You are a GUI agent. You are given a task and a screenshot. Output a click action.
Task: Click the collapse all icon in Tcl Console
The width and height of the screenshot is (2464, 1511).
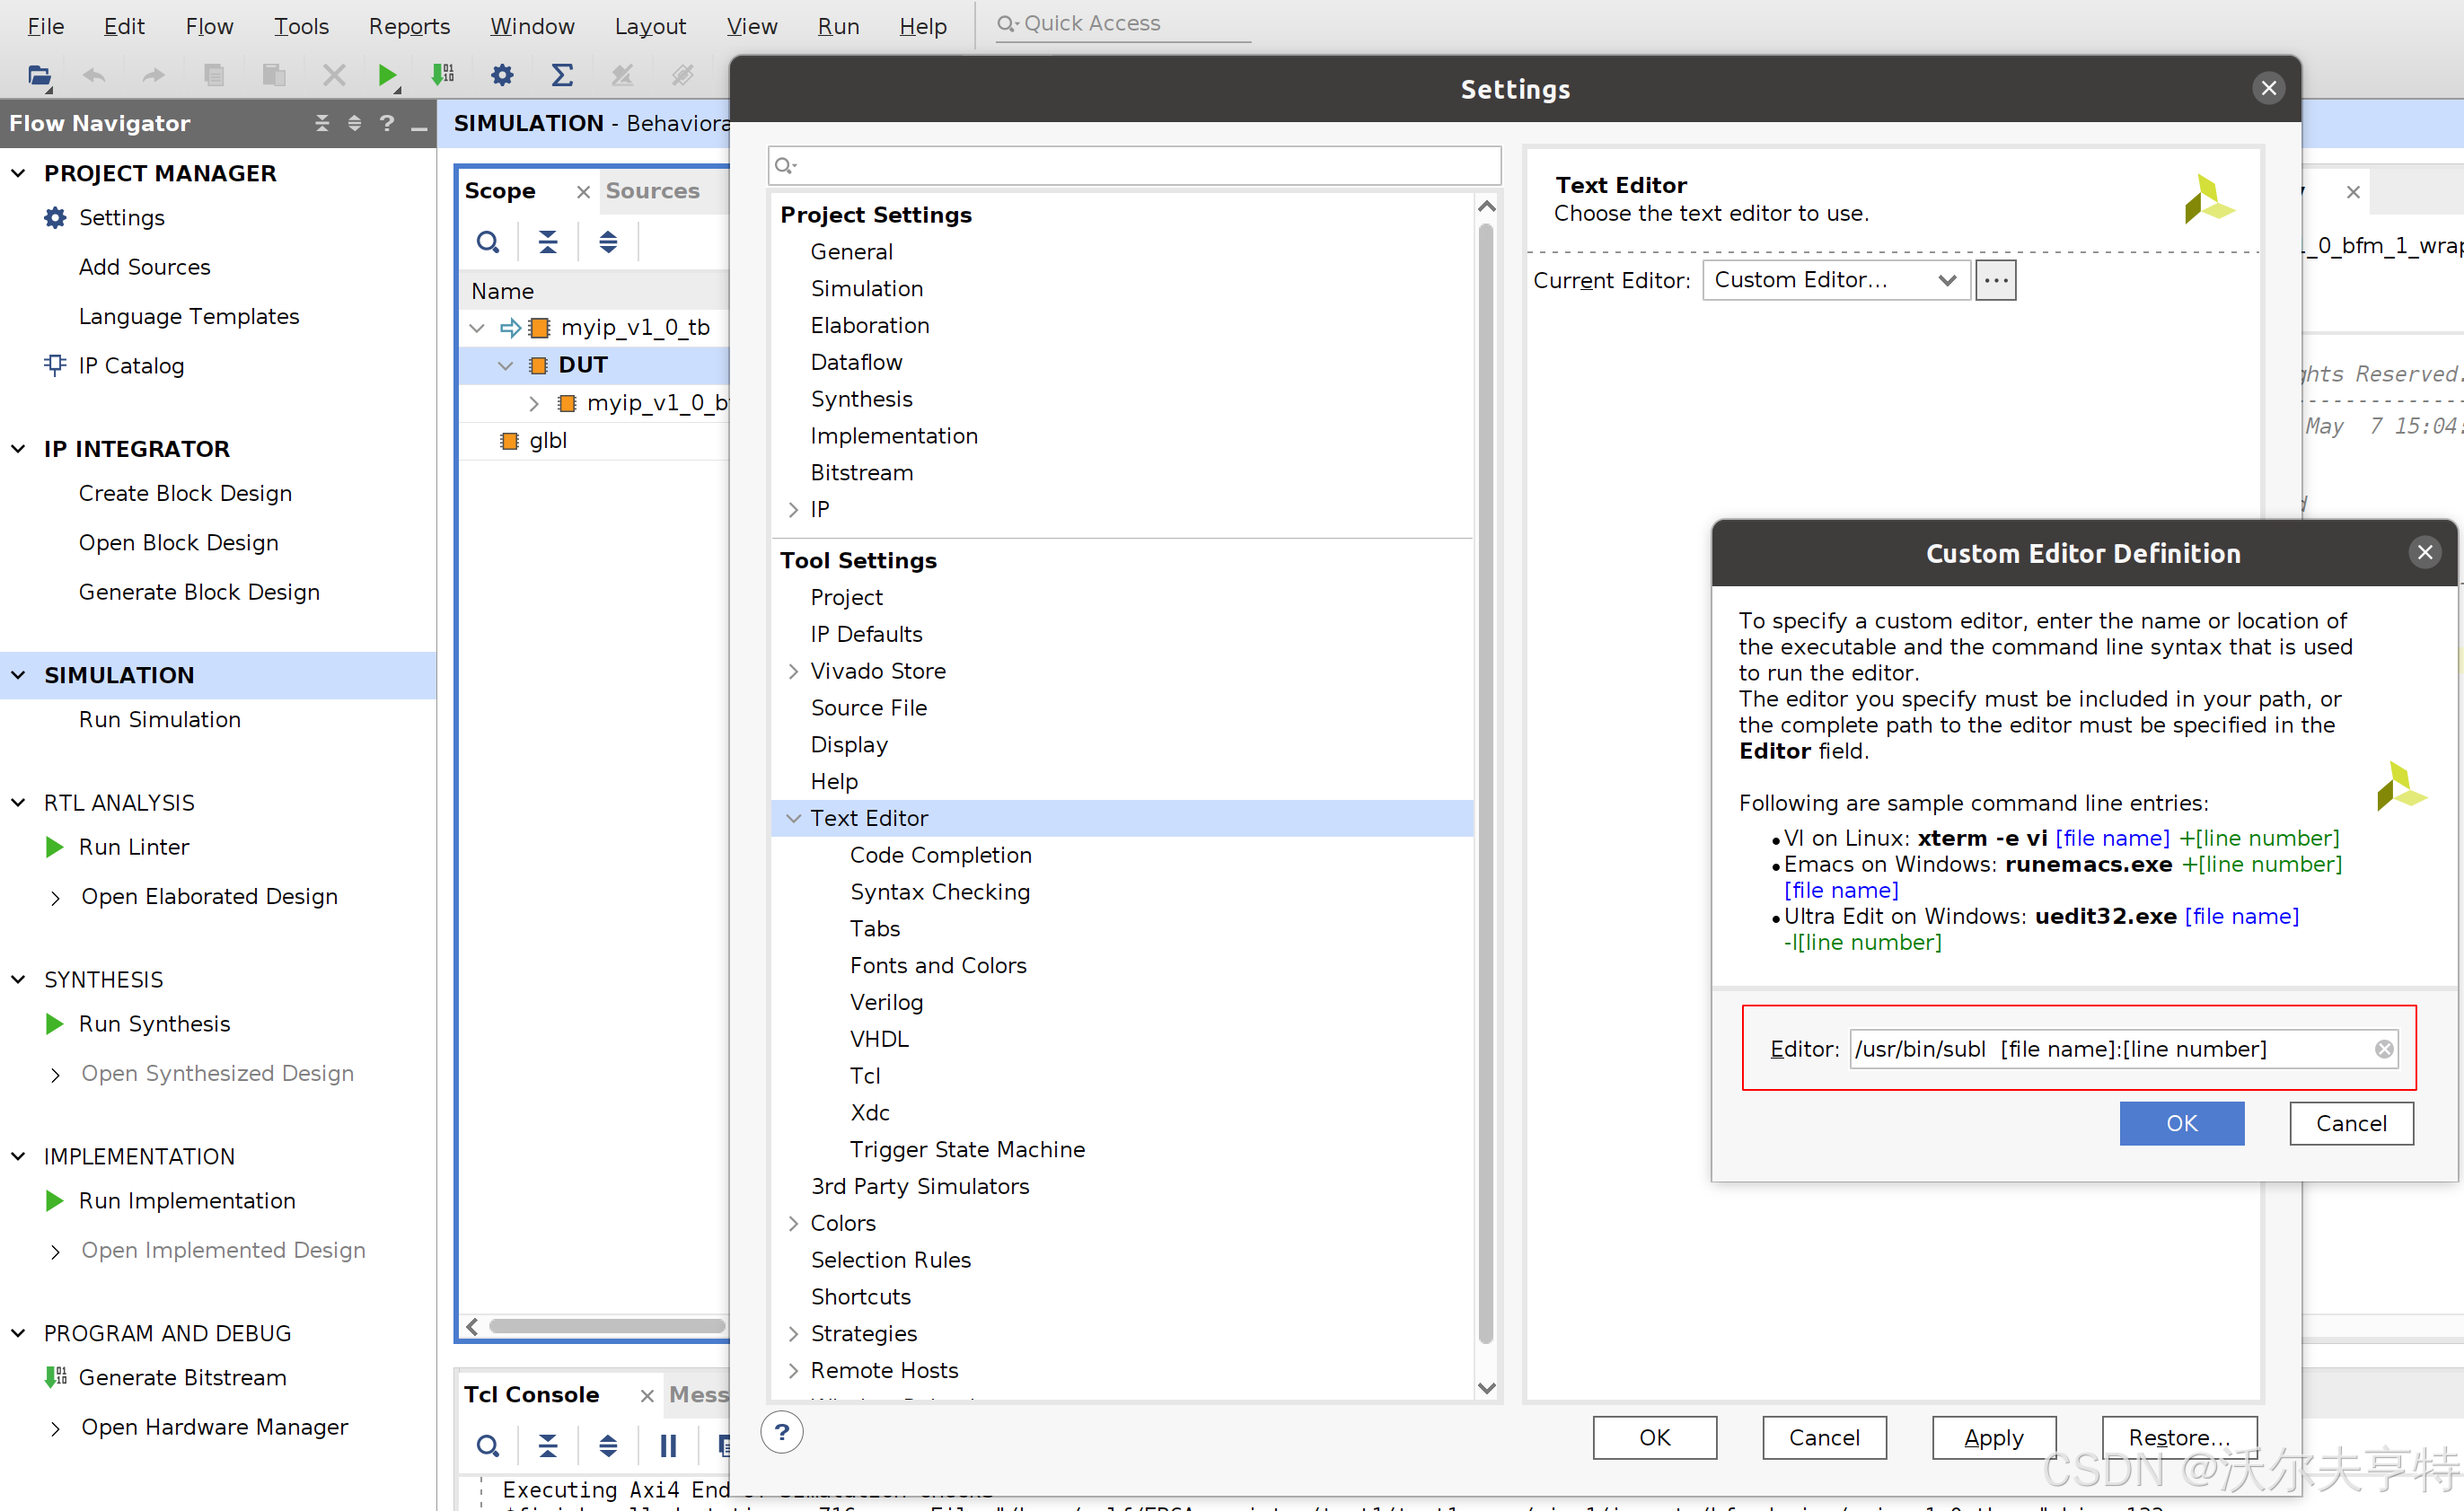[x=548, y=1445]
